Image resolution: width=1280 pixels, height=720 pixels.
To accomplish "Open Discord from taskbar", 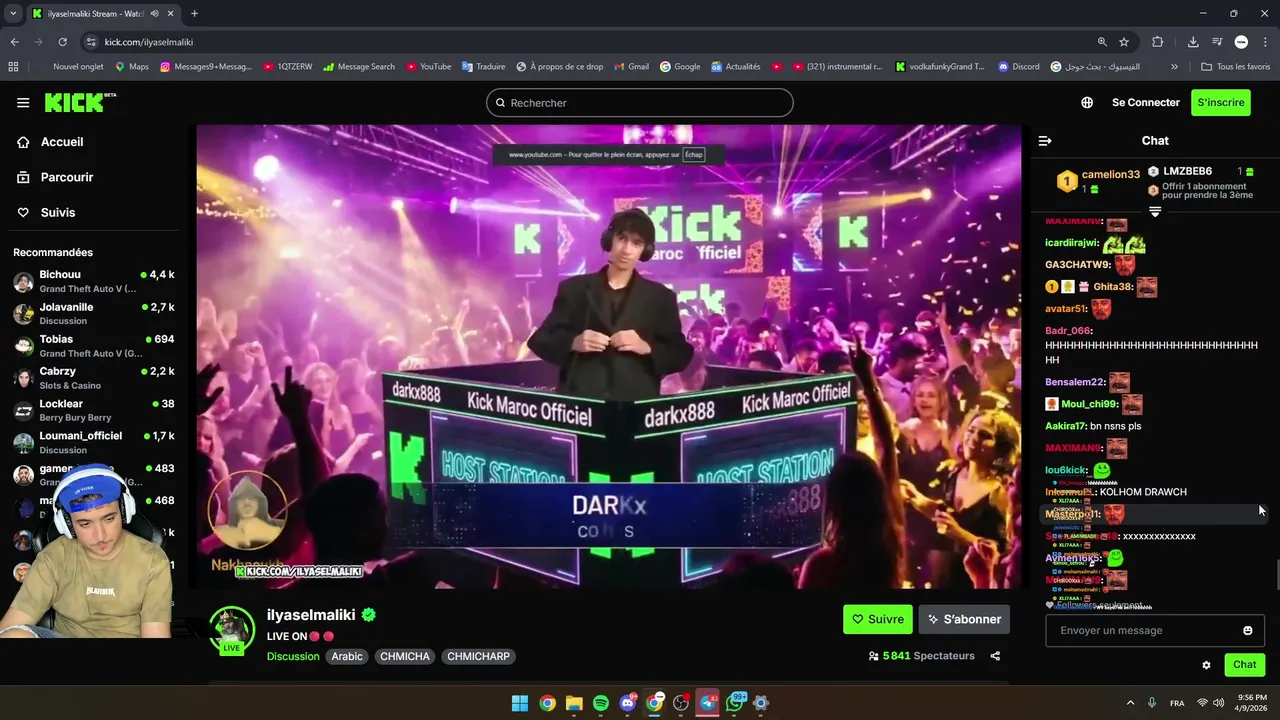I will point(627,703).
